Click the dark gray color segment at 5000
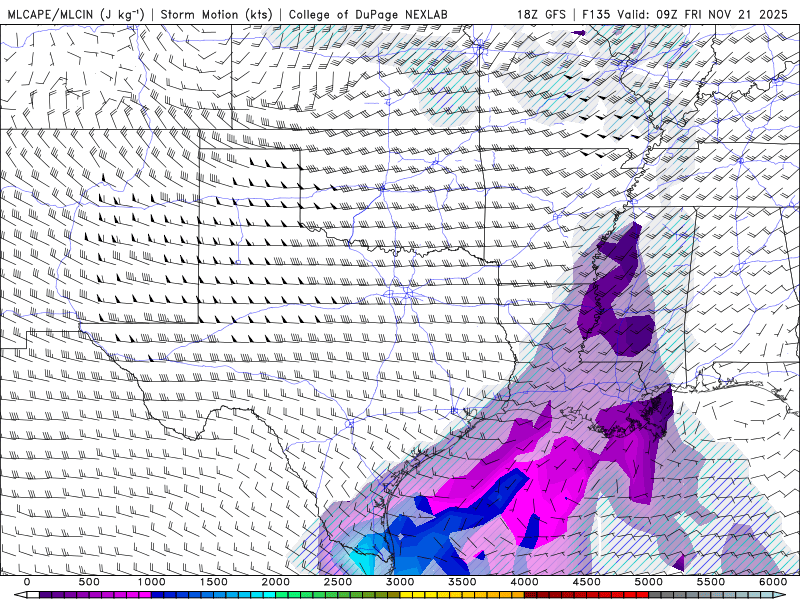The width and height of the screenshot is (800, 600). tap(655, 595)
